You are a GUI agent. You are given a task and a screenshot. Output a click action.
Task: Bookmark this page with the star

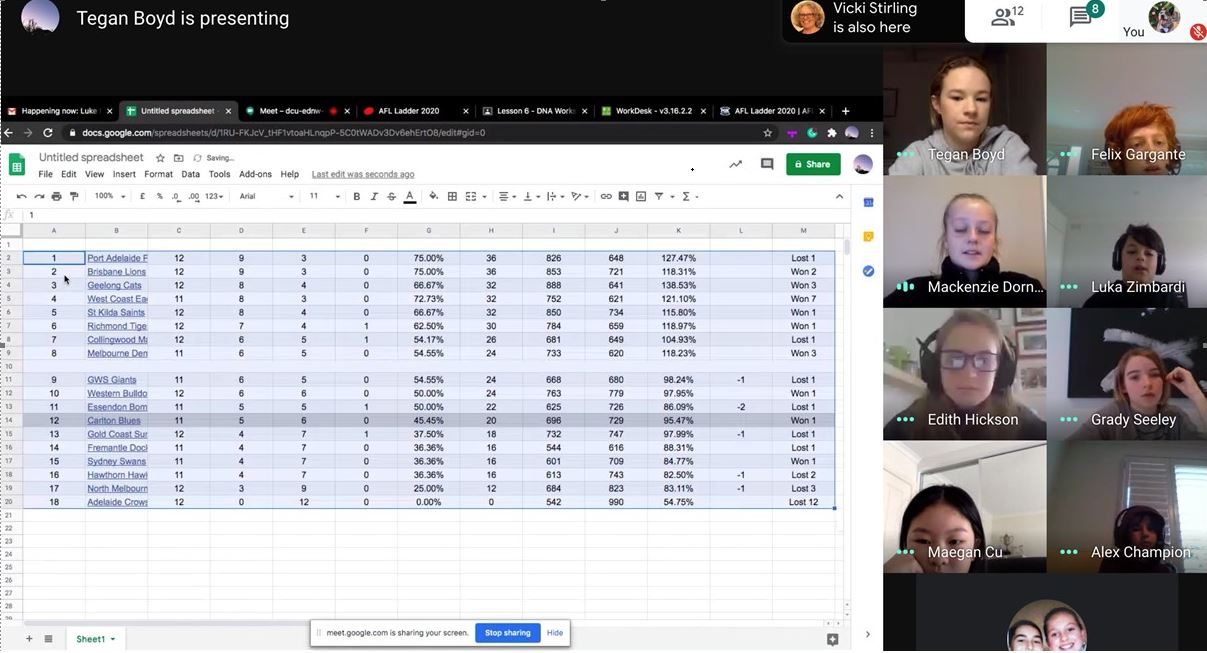tap(768, 133)
